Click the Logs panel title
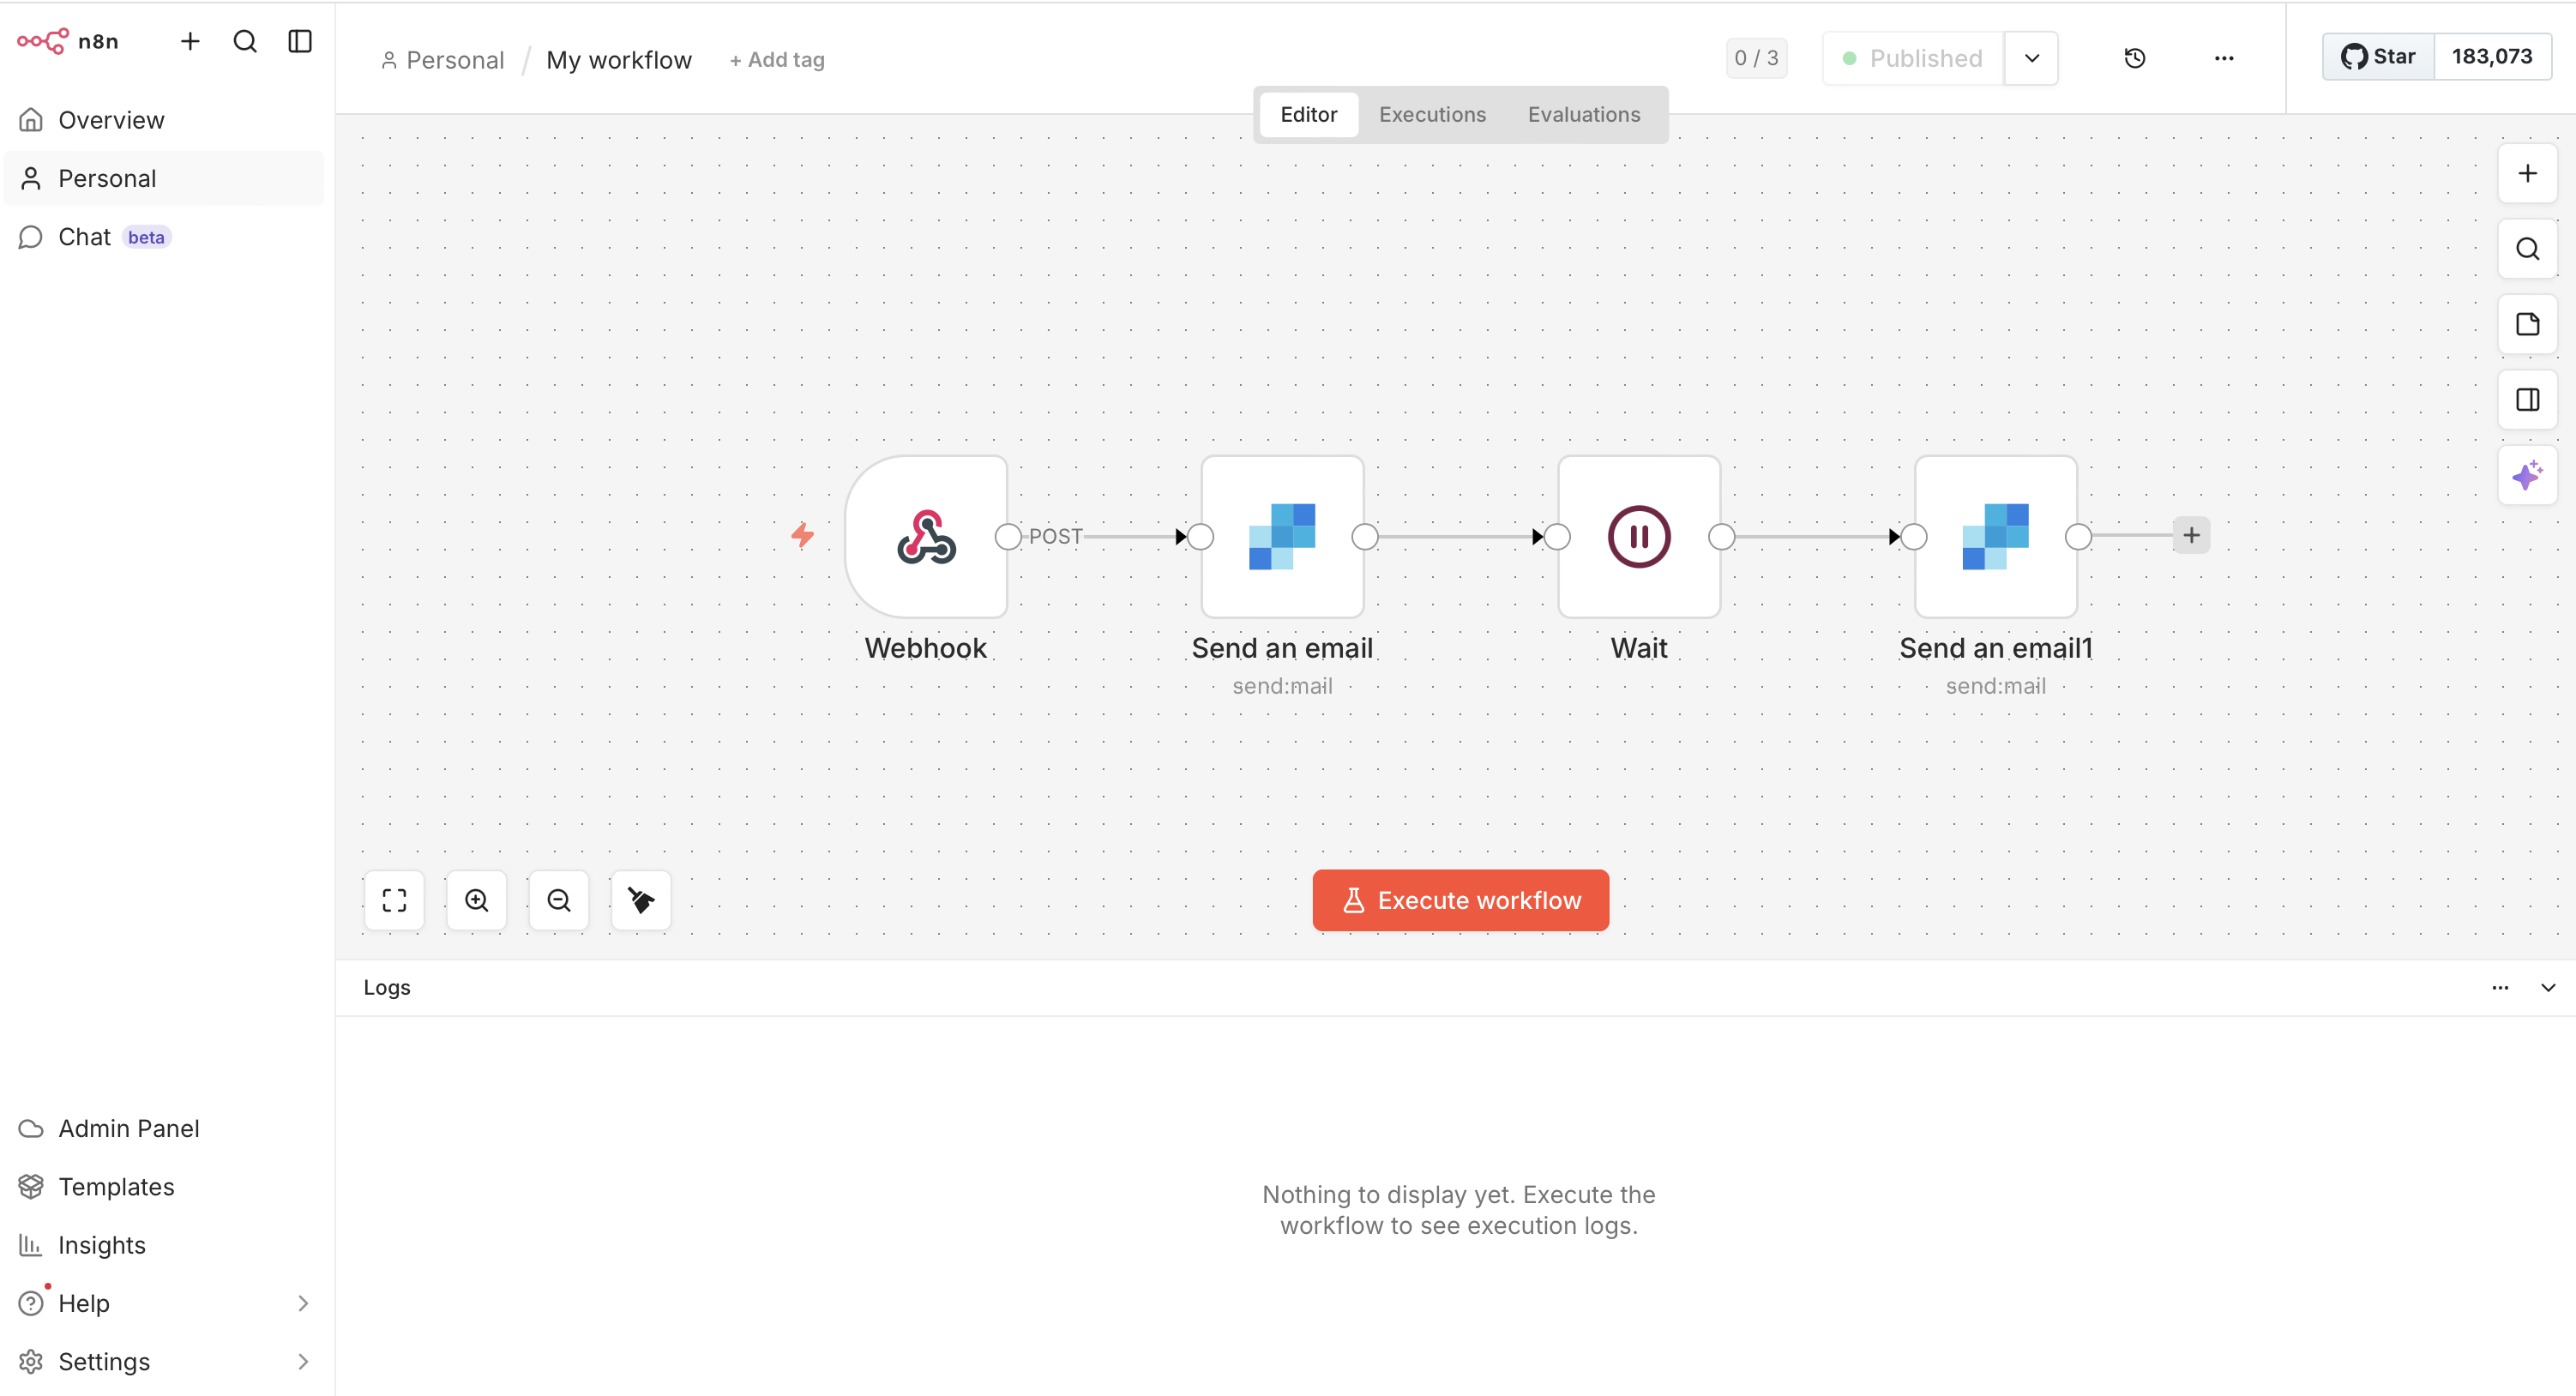2576x1396 pixels. point(387,988)
